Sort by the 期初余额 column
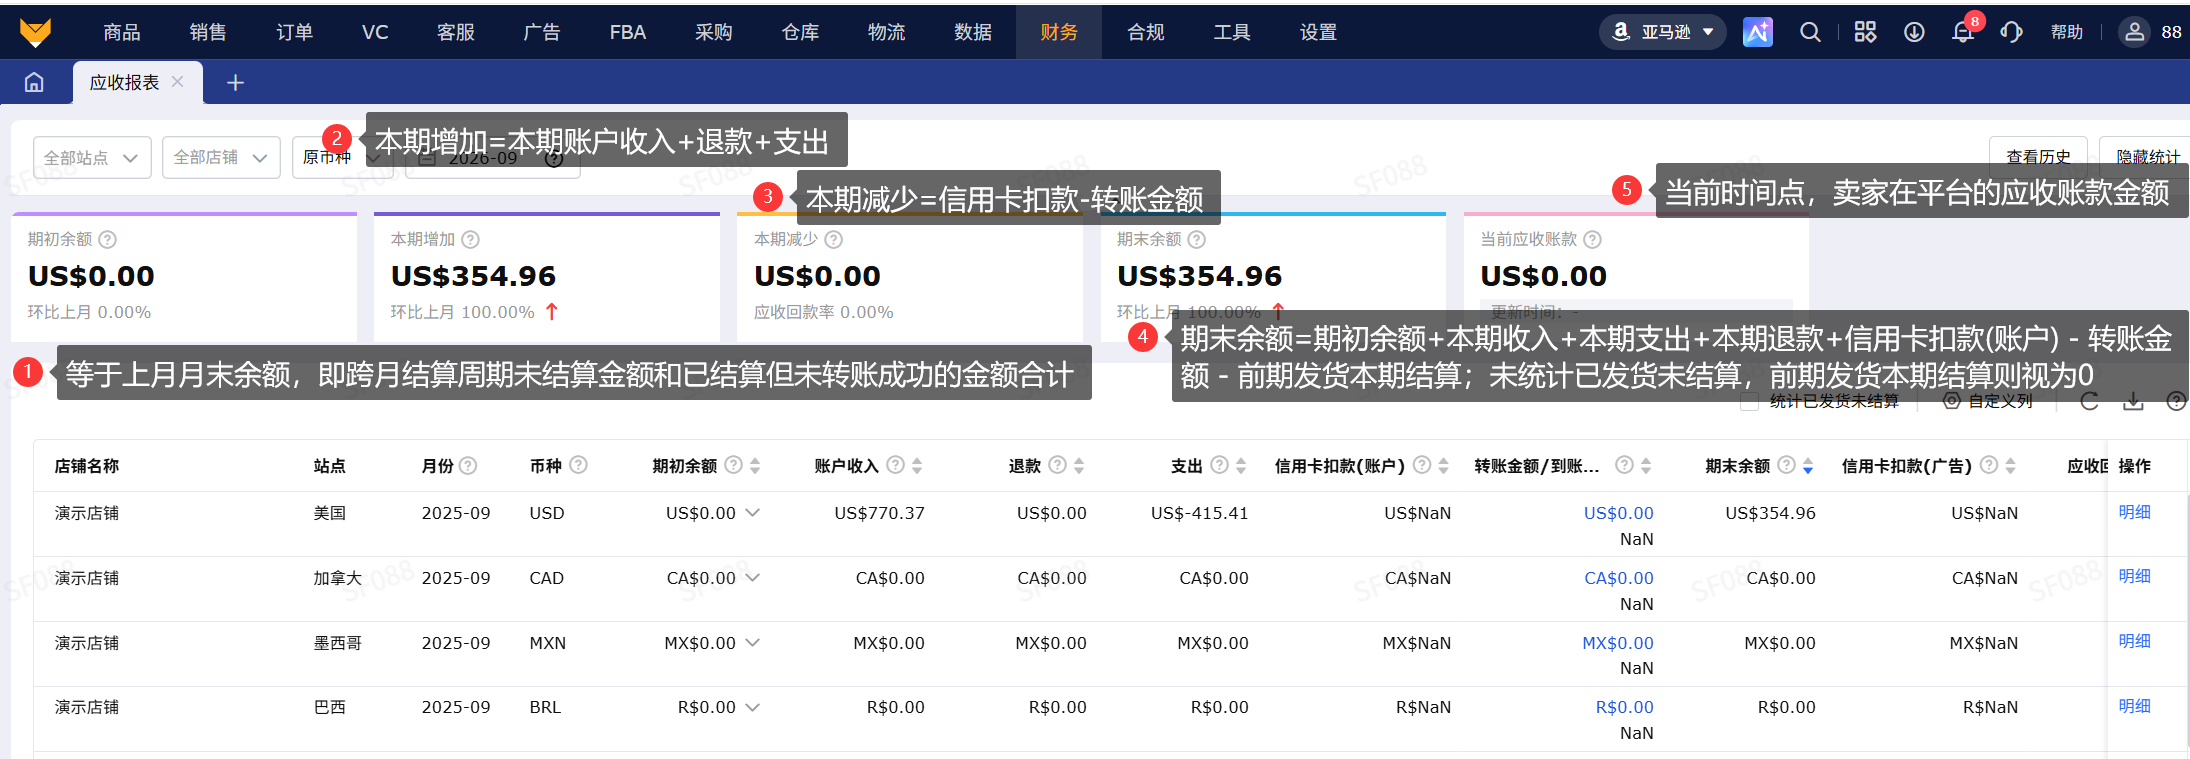This screenshot has width=2190, height=759. click(755, 465)
